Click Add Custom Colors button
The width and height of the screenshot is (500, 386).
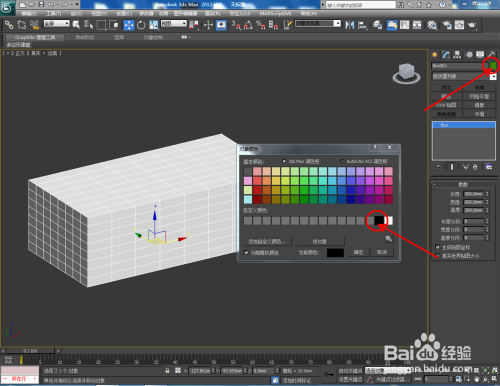click(x=269, y=241)
